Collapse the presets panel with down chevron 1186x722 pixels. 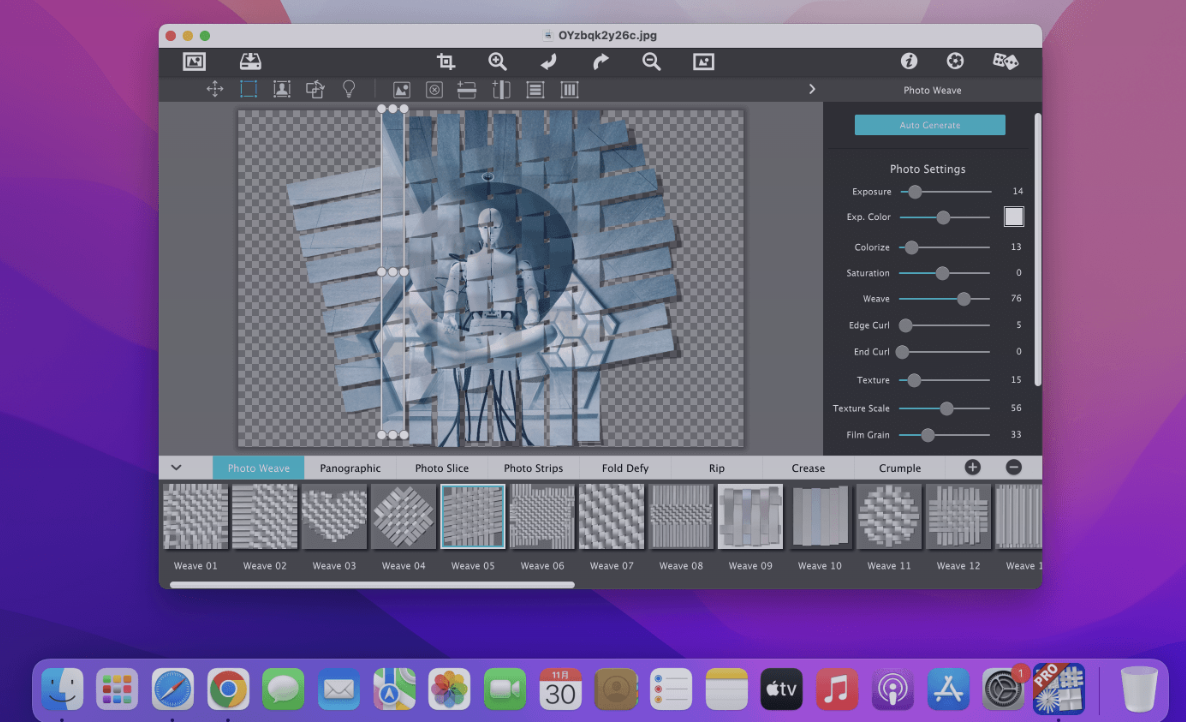(176, 467)
